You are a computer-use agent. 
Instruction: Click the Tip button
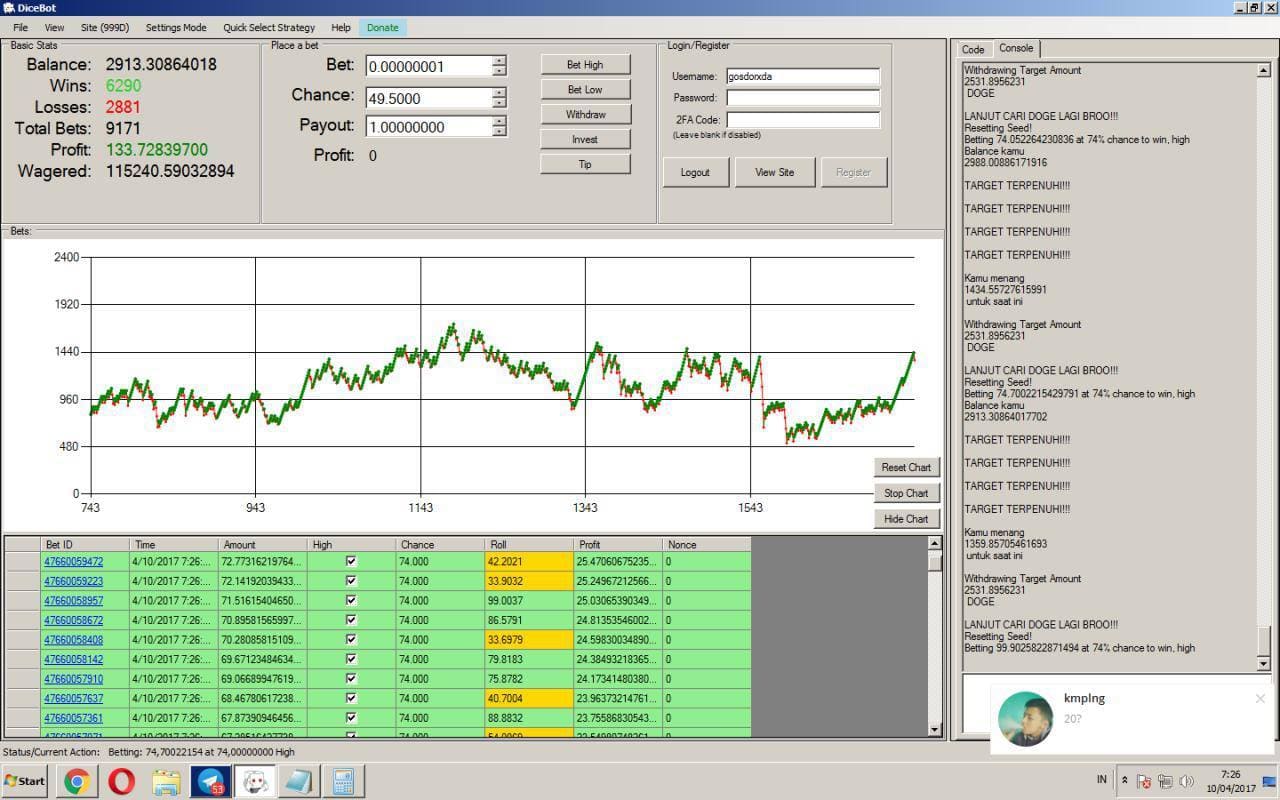[585, 165]
